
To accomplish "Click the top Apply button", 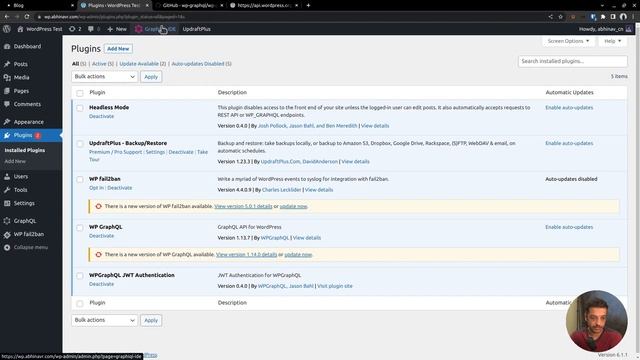I will [x=151, y=77].
